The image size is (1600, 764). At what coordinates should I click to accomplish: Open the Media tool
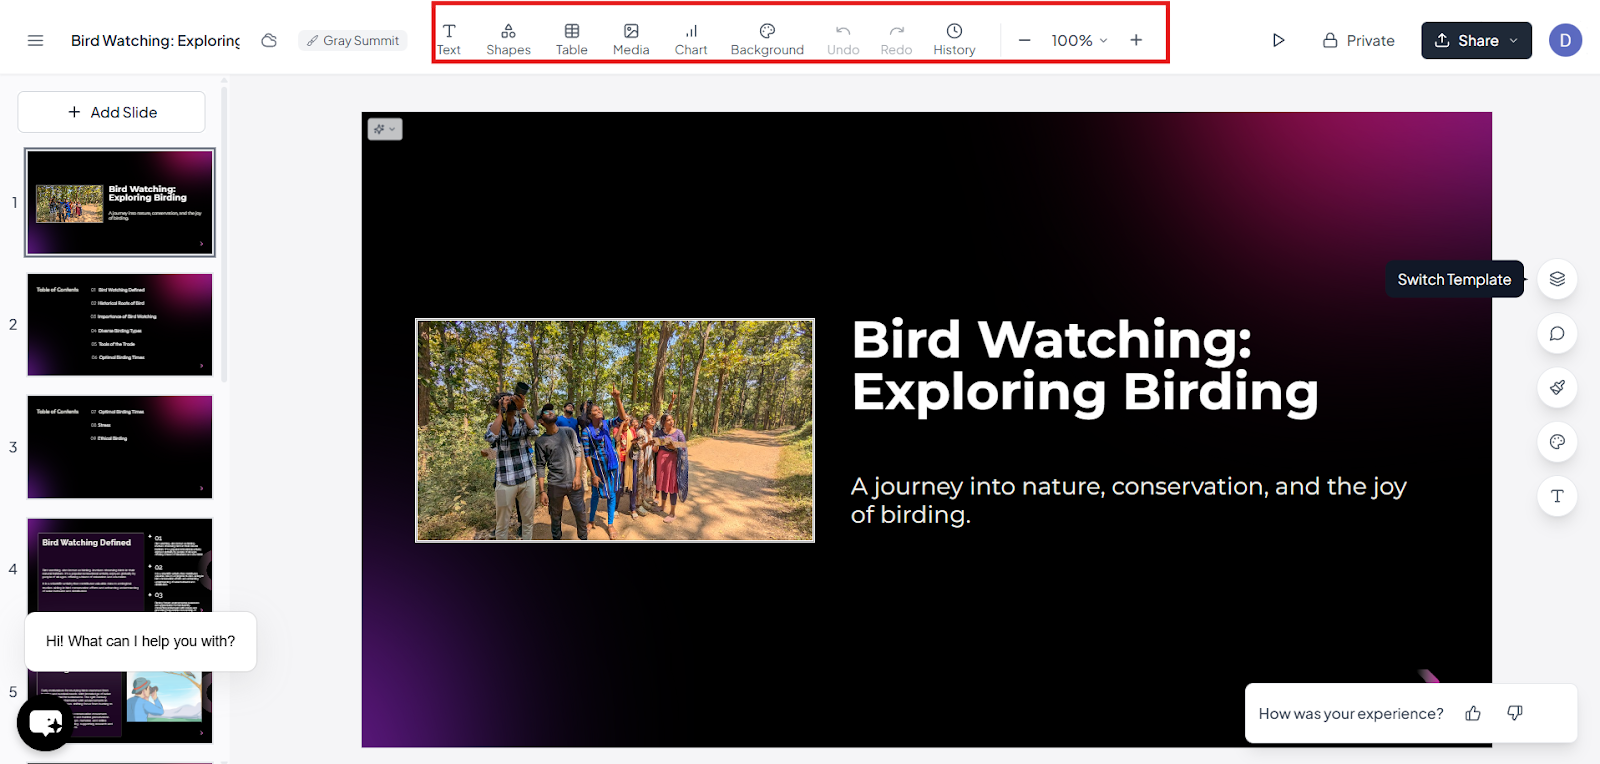coord(631,40)
